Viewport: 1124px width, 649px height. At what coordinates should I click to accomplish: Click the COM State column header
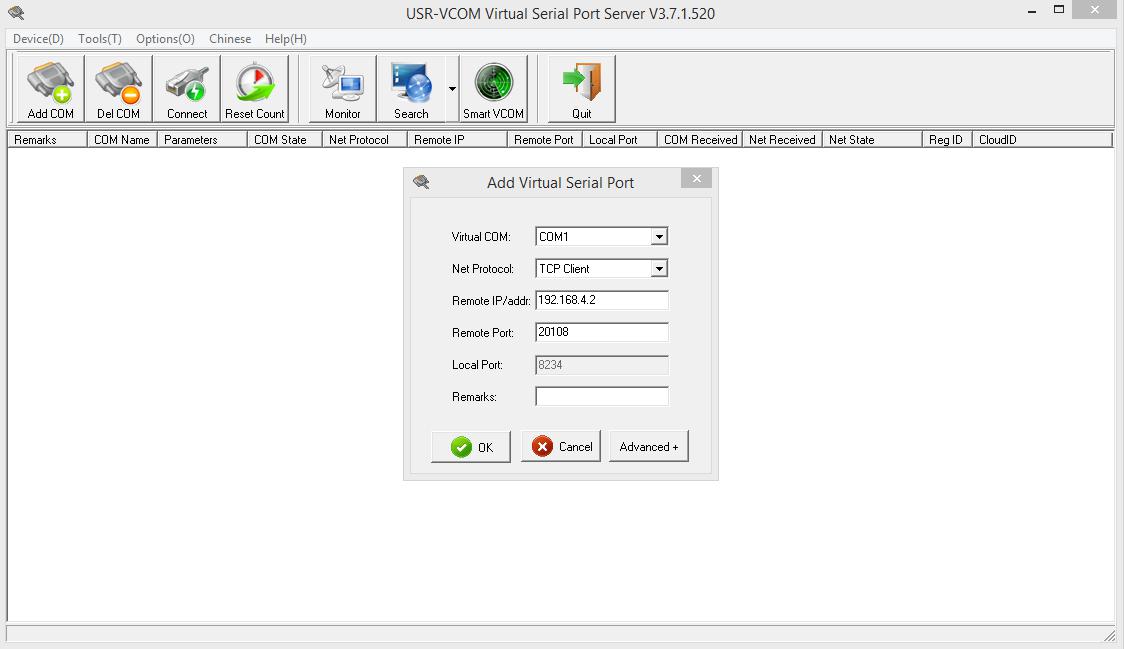(285, 140)
